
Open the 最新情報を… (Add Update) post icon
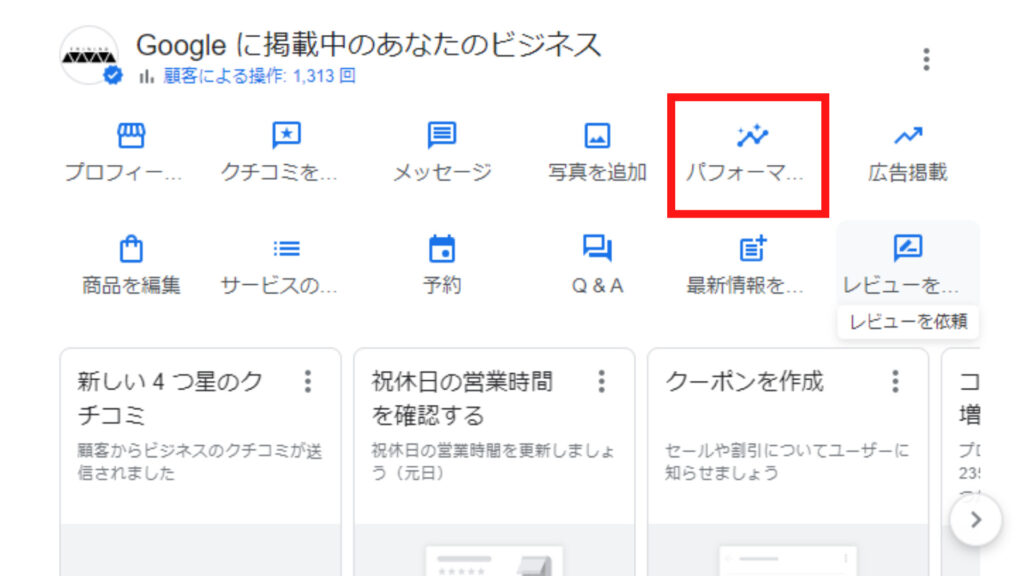pos(752,248)
